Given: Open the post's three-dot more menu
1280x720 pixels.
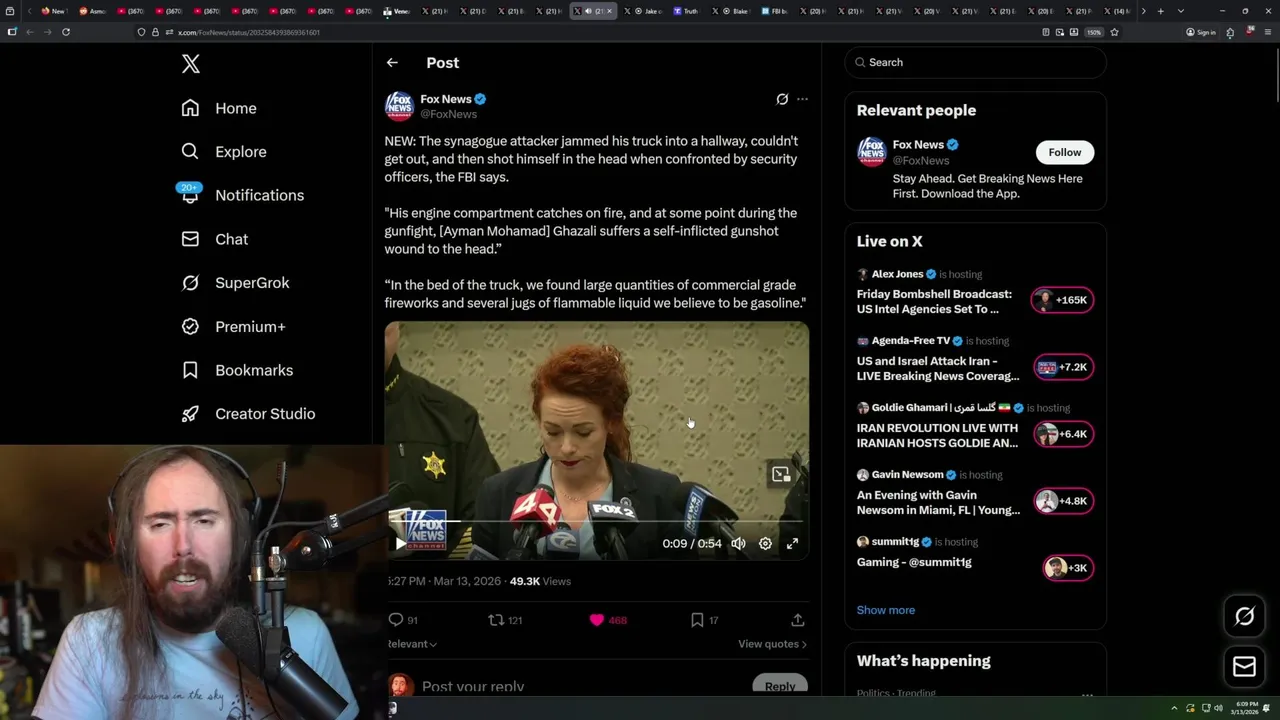Looking at the screenshot, I should (802, 99).
